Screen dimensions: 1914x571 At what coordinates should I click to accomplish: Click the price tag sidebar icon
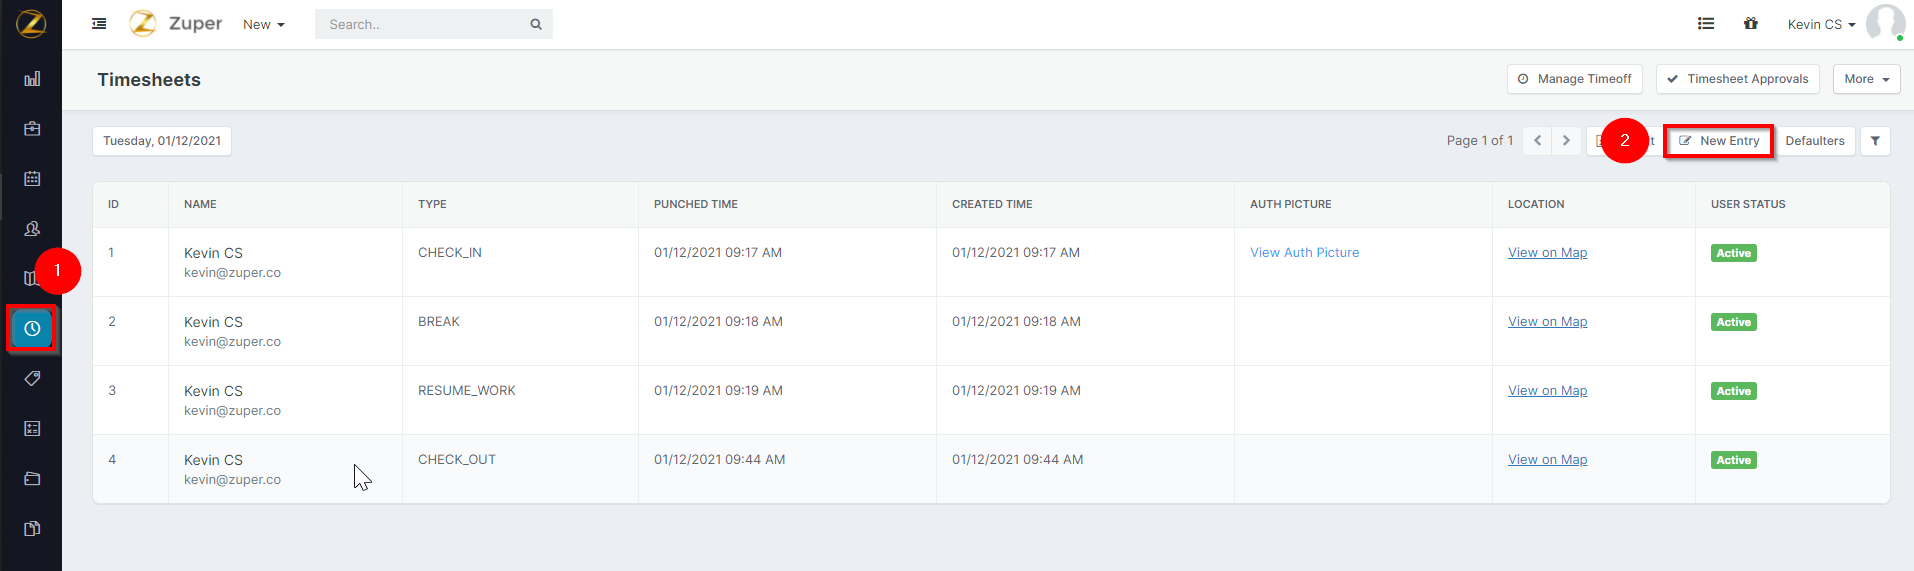32,379
